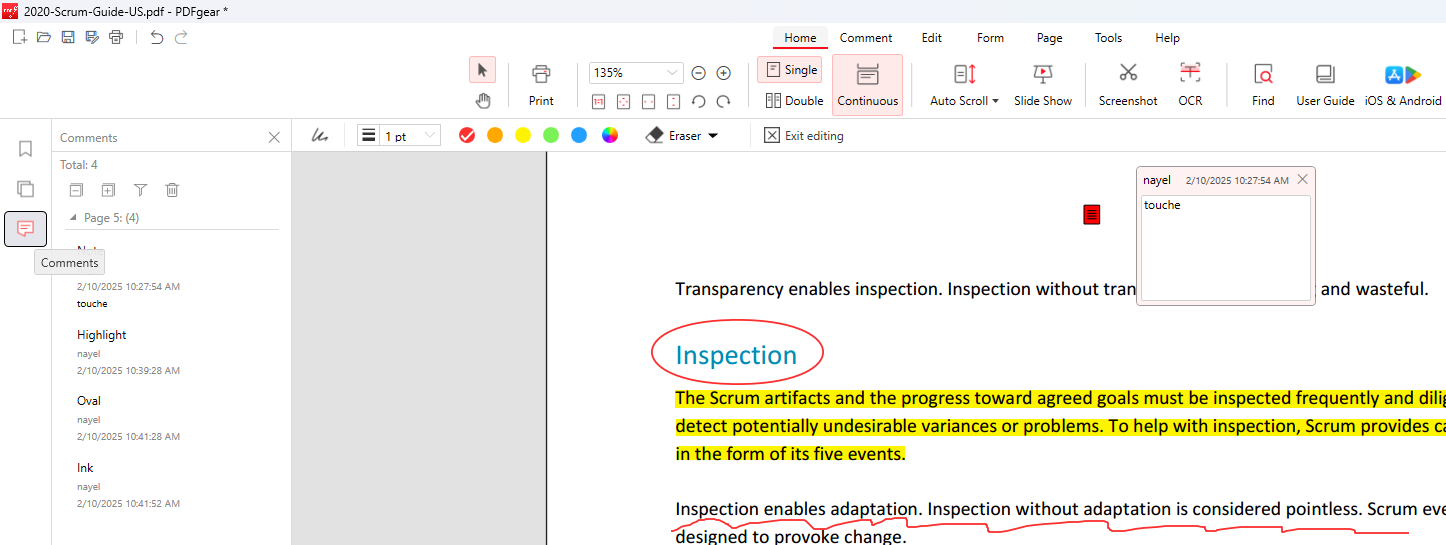
Task: Click Exit editing button
Action: (x=803, y=136)
